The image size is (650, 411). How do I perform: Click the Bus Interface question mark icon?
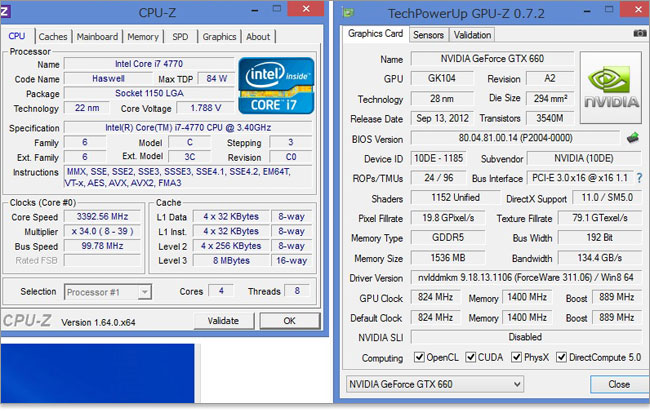tap(640, 178)
